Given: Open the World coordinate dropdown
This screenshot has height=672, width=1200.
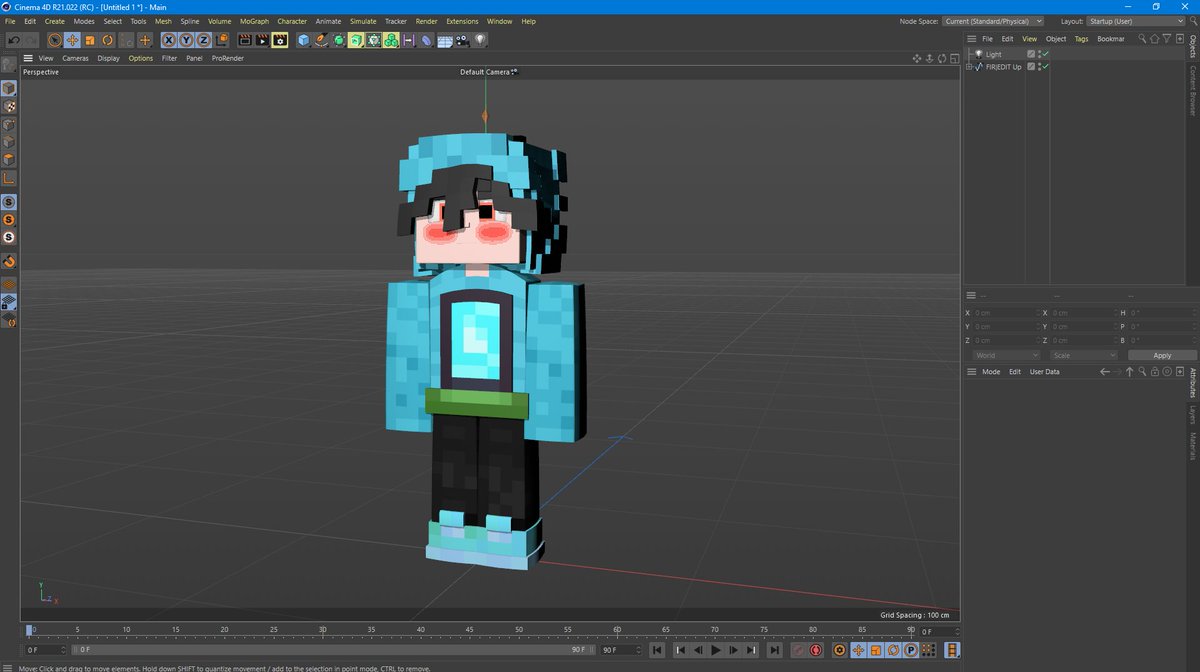Looking at the screenshot, I should (1007, 355).
